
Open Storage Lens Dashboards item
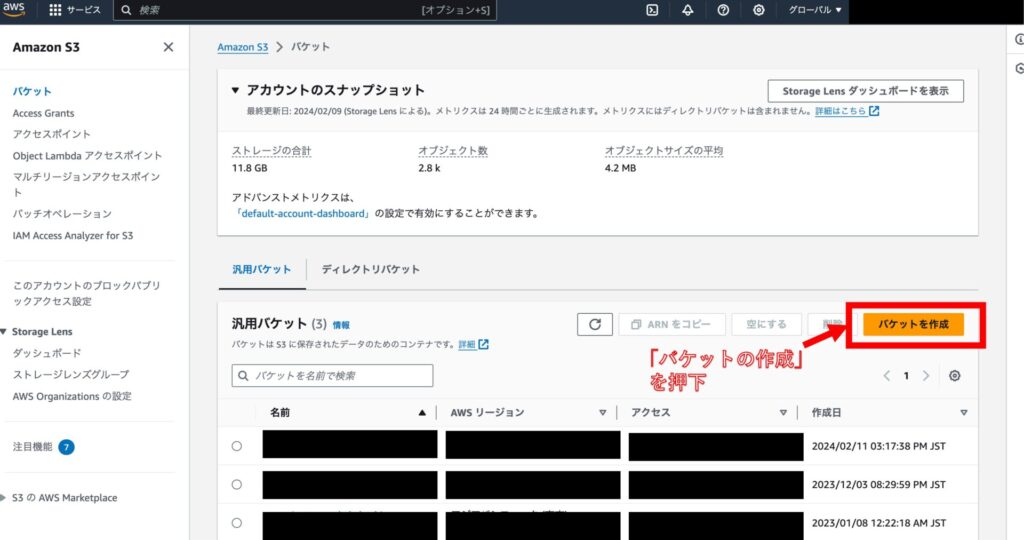tap(46, 353)
